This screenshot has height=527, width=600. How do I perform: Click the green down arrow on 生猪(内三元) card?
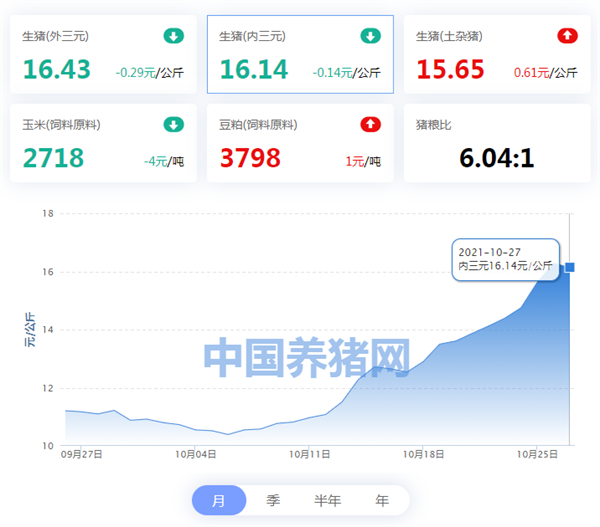pyautogui.click(x=370, y=36)
